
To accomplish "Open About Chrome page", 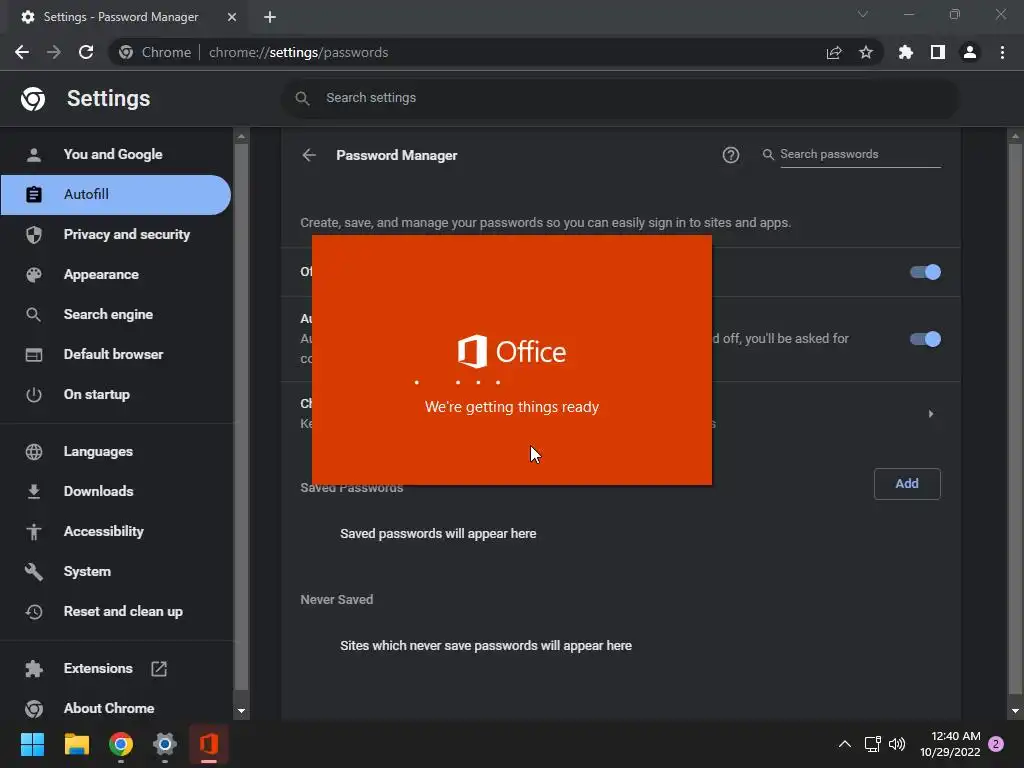I will click(x=116, y=708).
